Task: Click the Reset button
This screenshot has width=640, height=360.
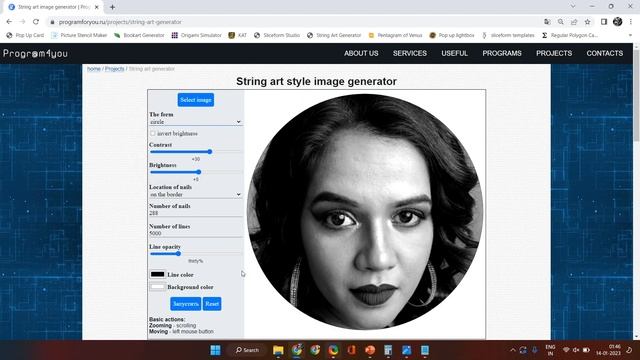Action: (x=212, y=304)
